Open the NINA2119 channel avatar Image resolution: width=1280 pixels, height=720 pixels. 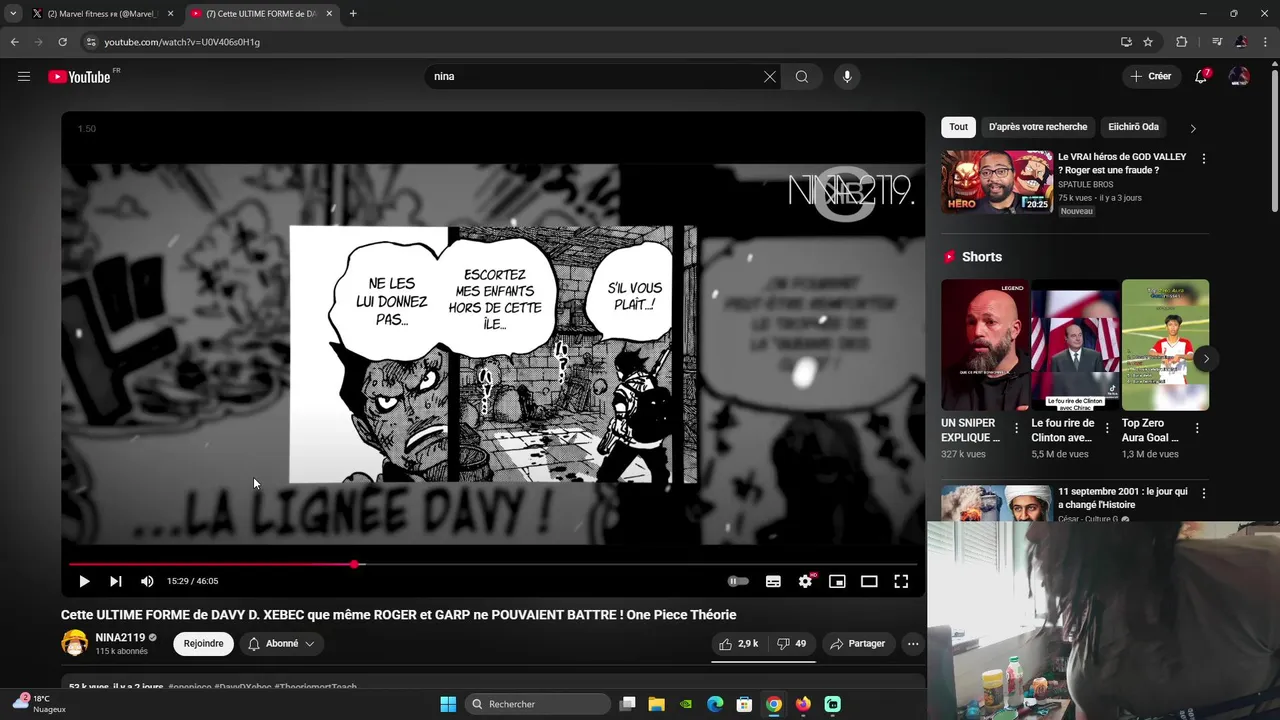click(75, 644)
